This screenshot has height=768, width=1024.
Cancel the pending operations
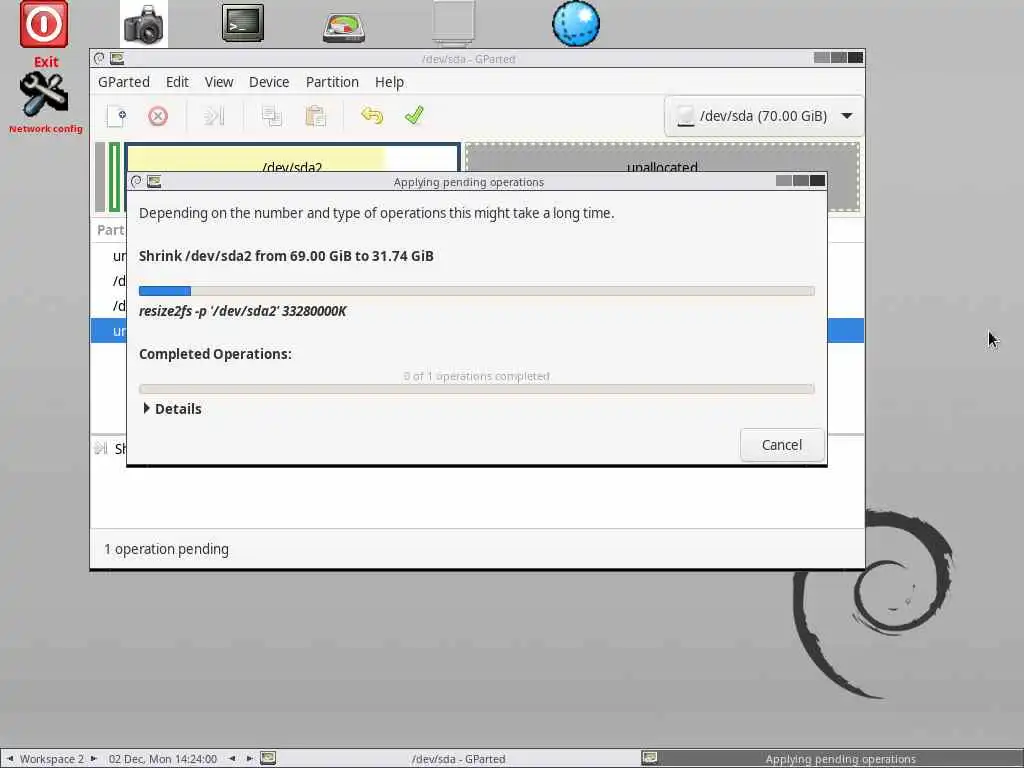coord(782,445)
